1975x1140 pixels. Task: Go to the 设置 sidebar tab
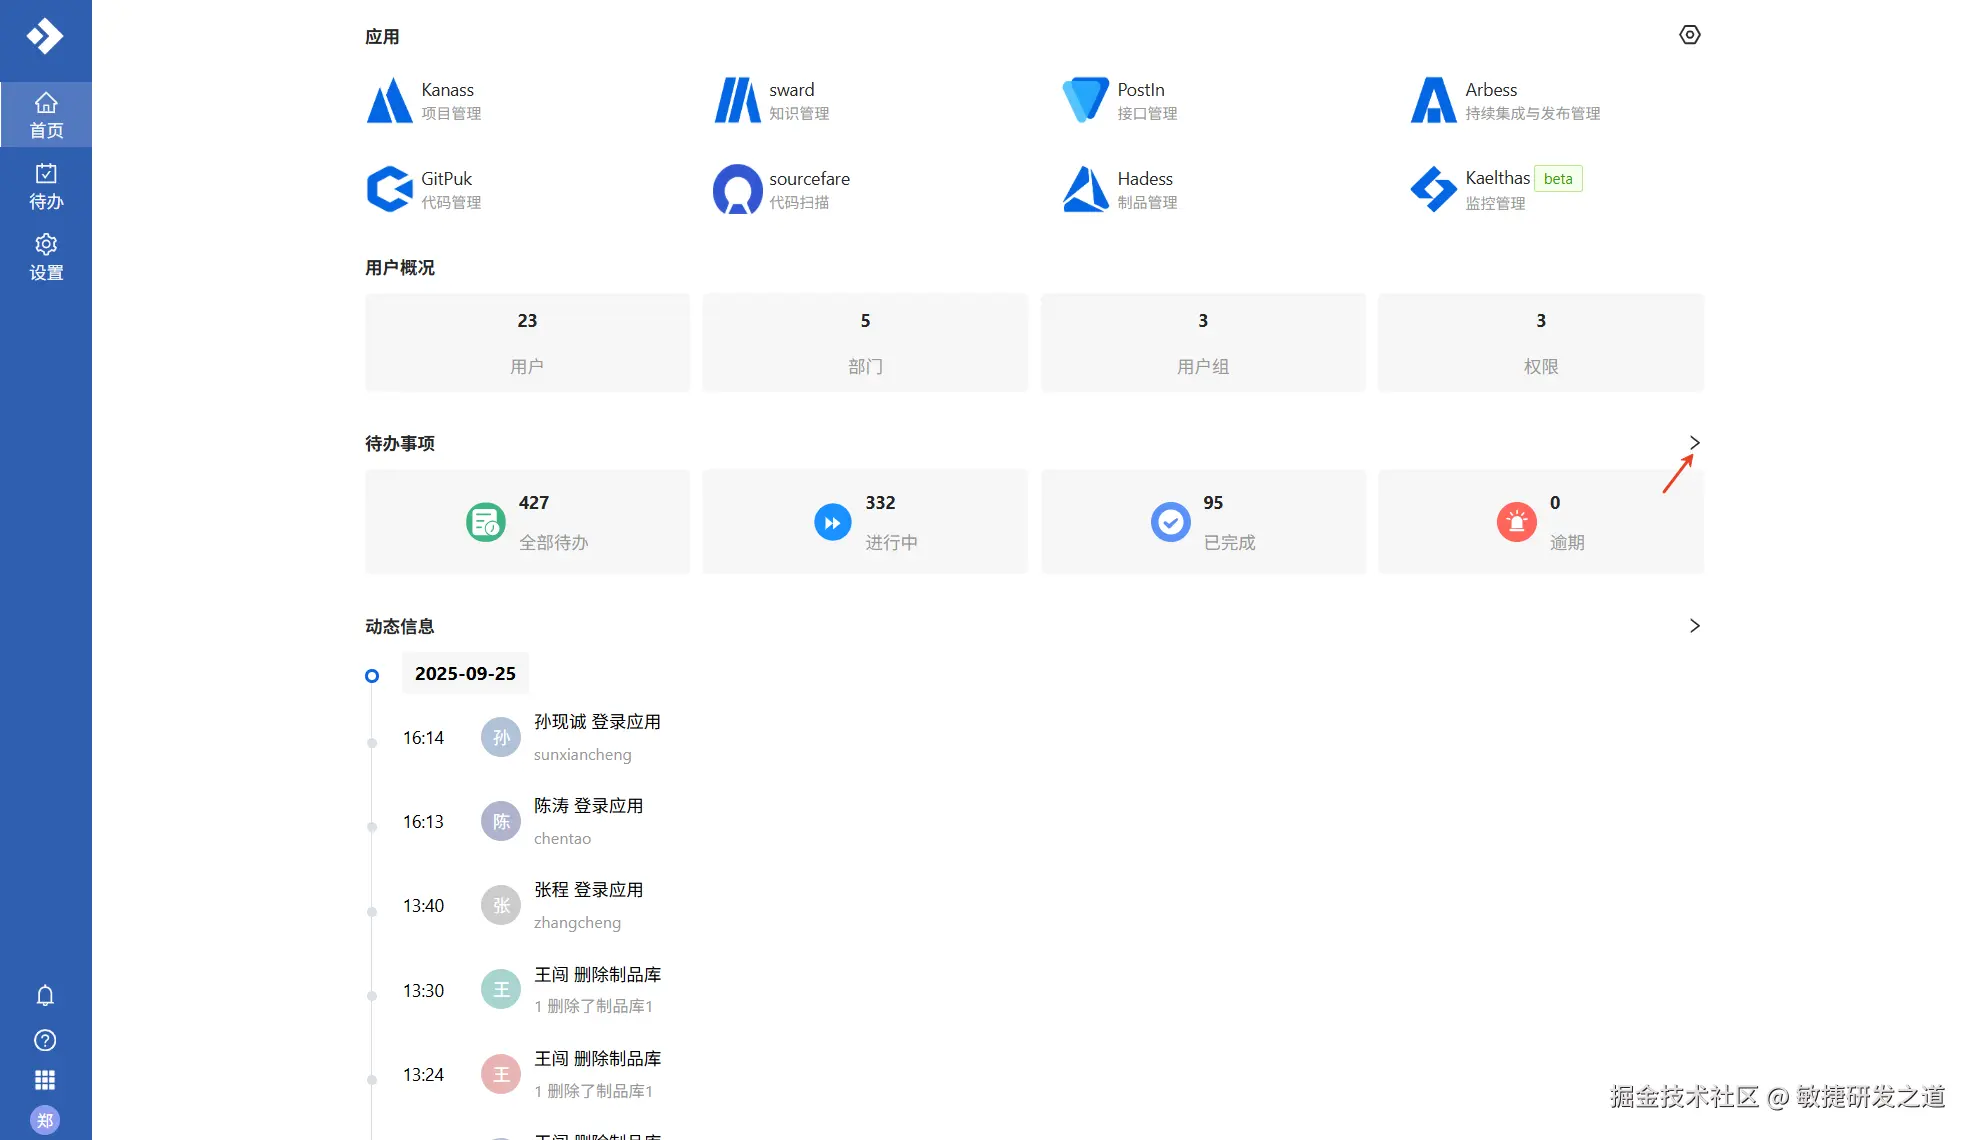click(46, 258)
